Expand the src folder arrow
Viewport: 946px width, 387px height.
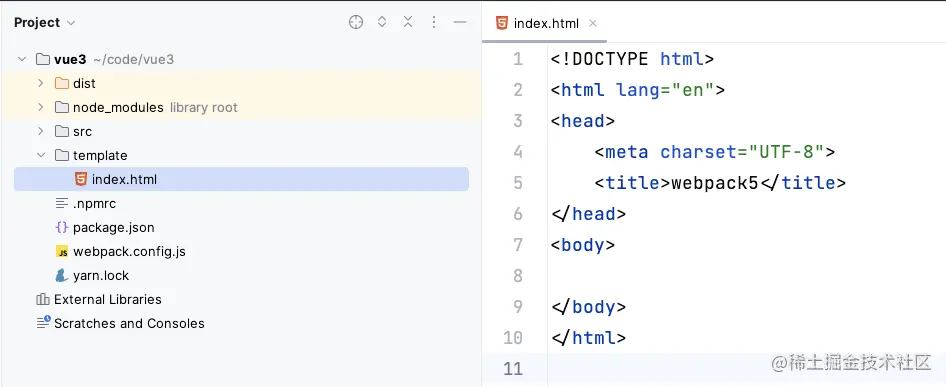(40, 131)
